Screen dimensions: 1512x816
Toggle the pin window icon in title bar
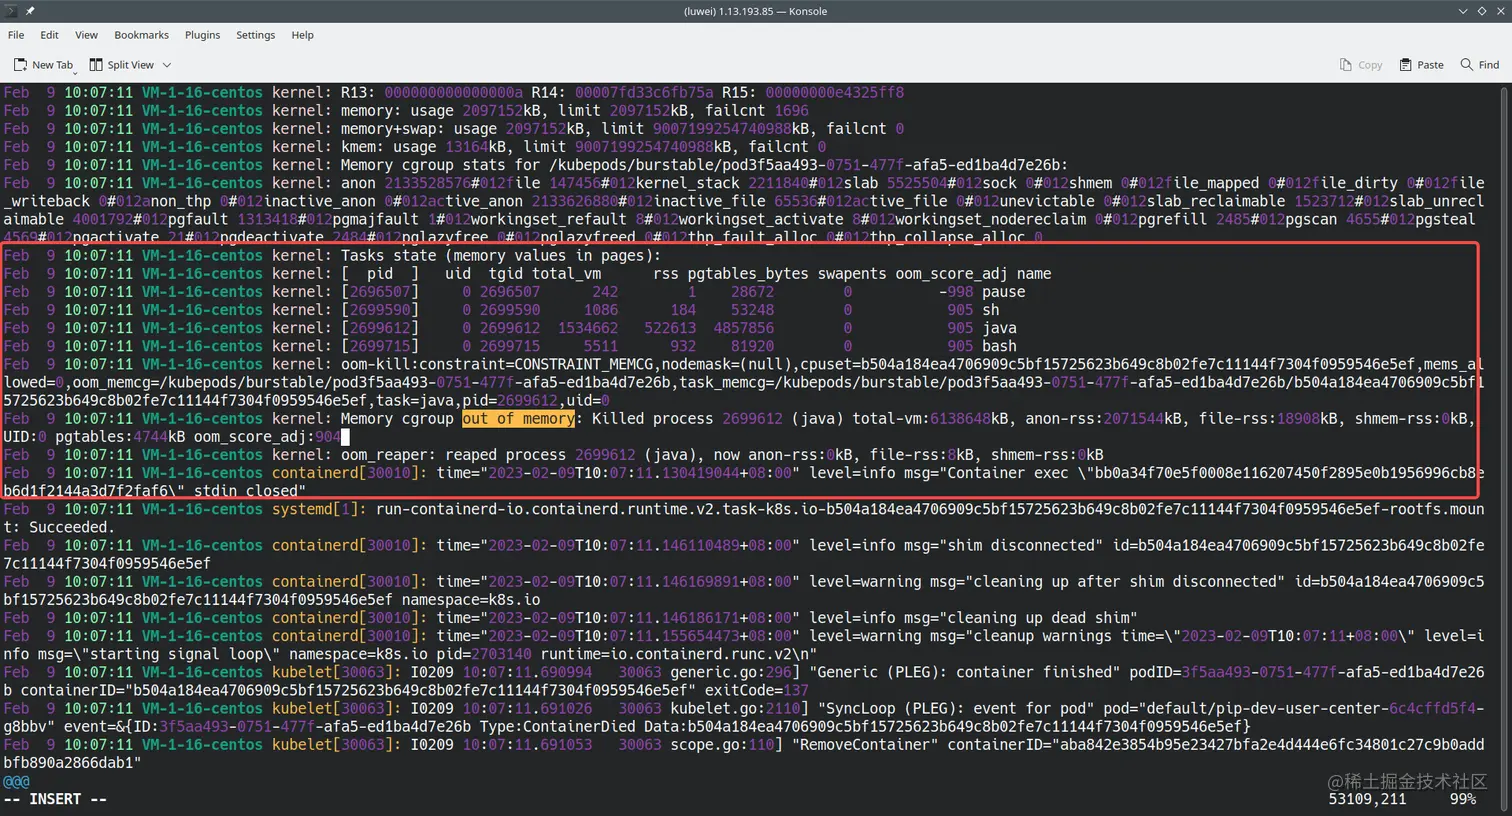coord(30,11)
